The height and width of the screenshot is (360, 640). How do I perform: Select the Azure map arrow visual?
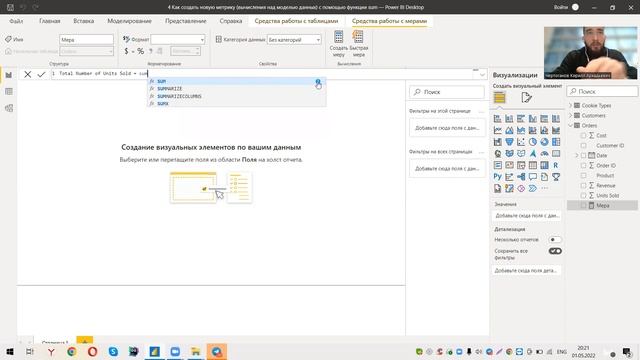click(x=533, y=153)
